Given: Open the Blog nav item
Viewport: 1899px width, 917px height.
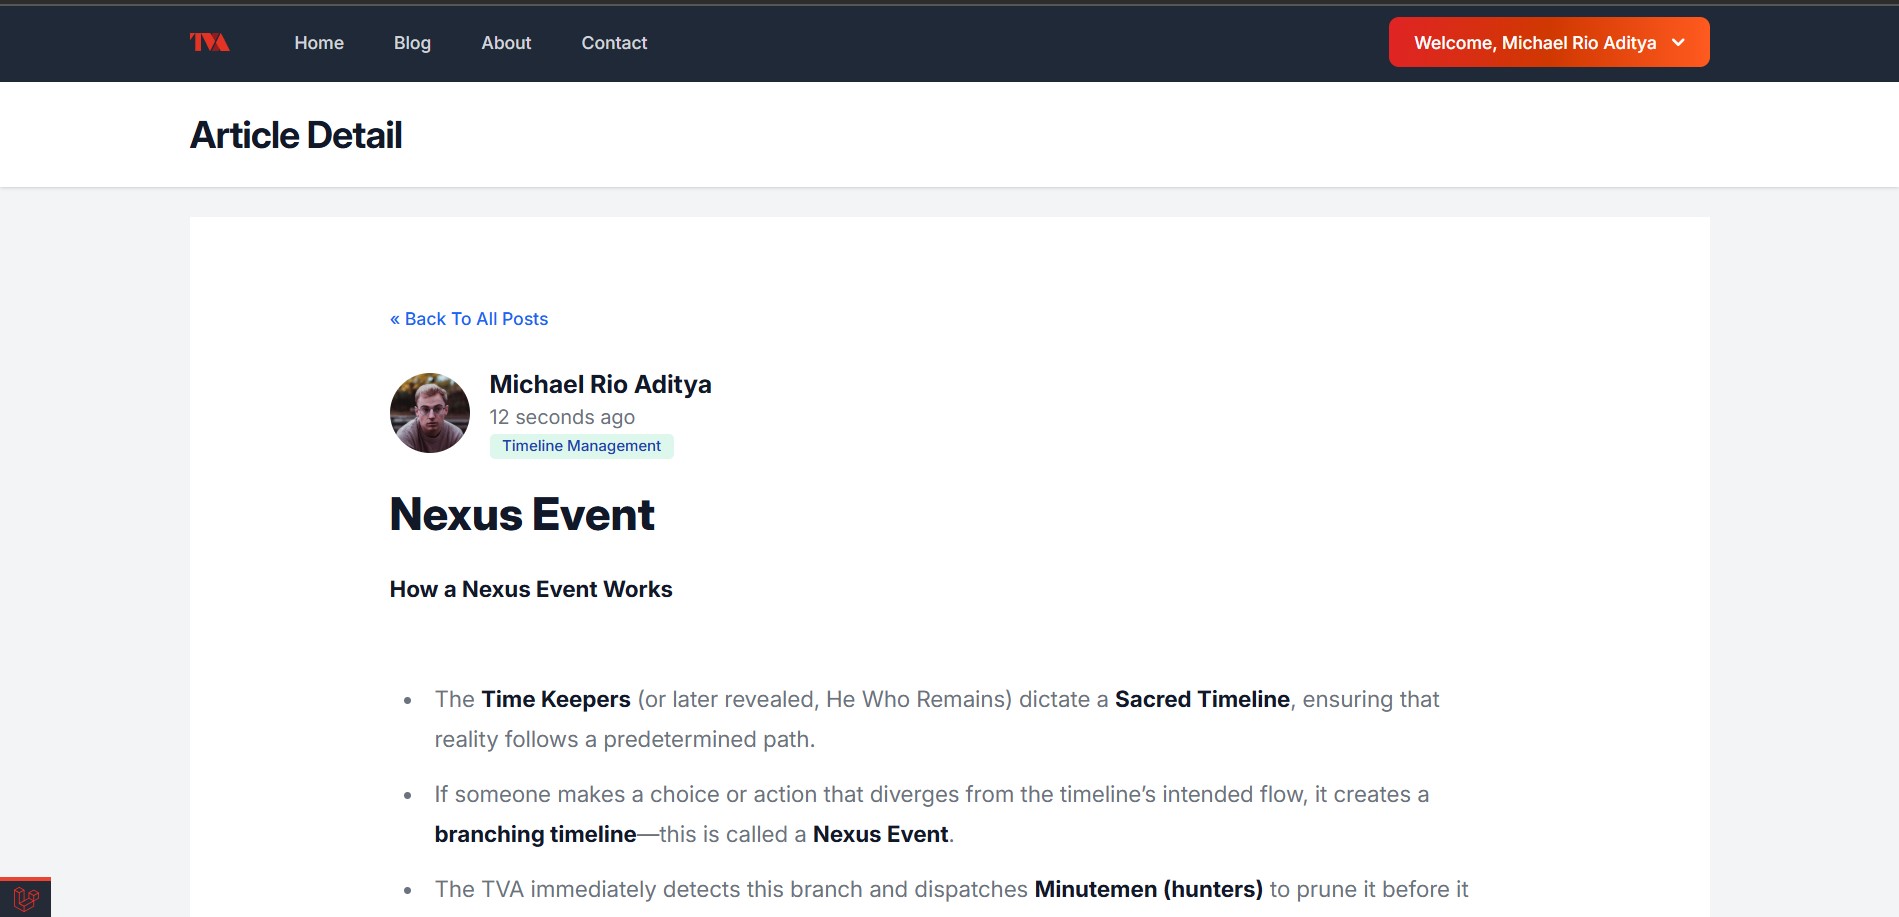Looking at the screenshot, I should [x=412, y=43].
